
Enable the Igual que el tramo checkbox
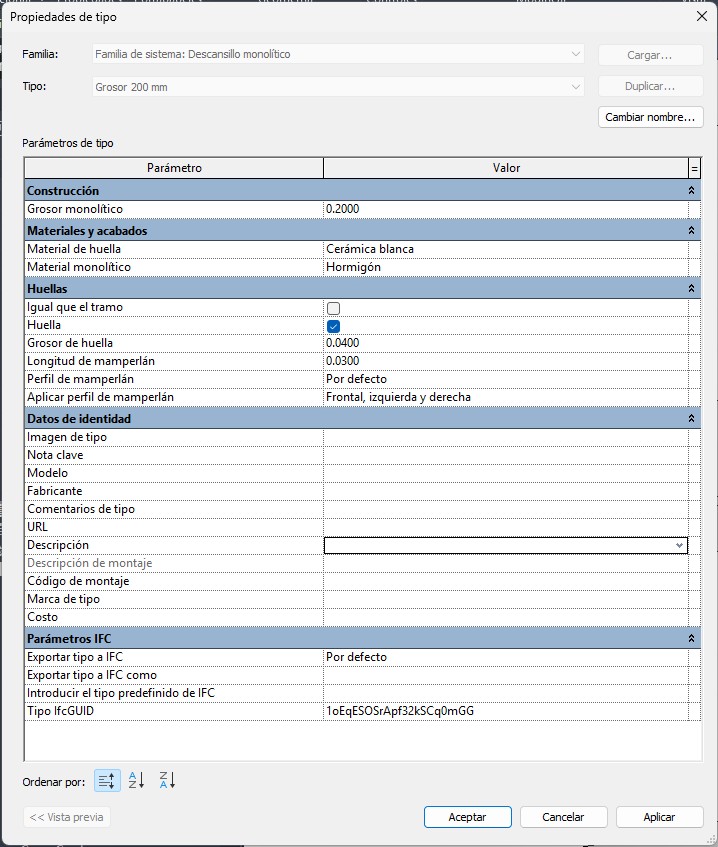(x=334, y=308)
